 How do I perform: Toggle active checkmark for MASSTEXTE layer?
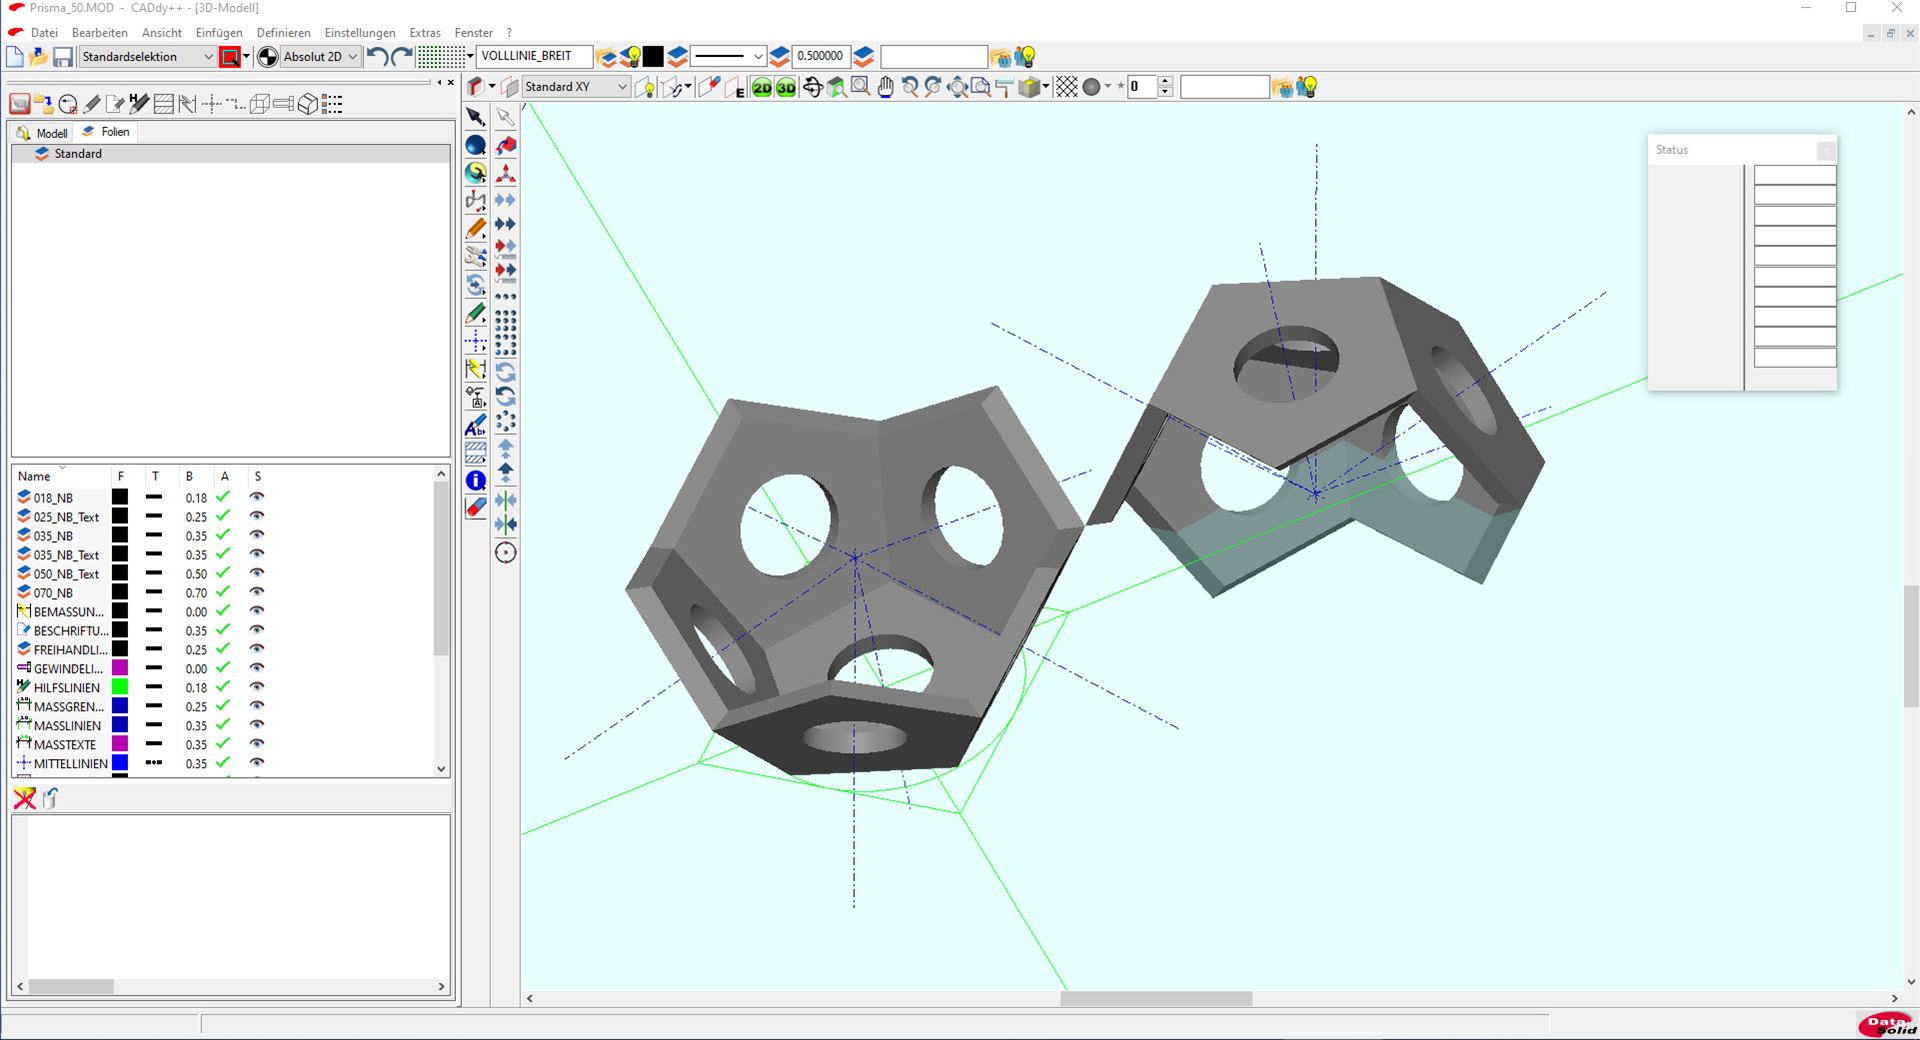[224, 744]
